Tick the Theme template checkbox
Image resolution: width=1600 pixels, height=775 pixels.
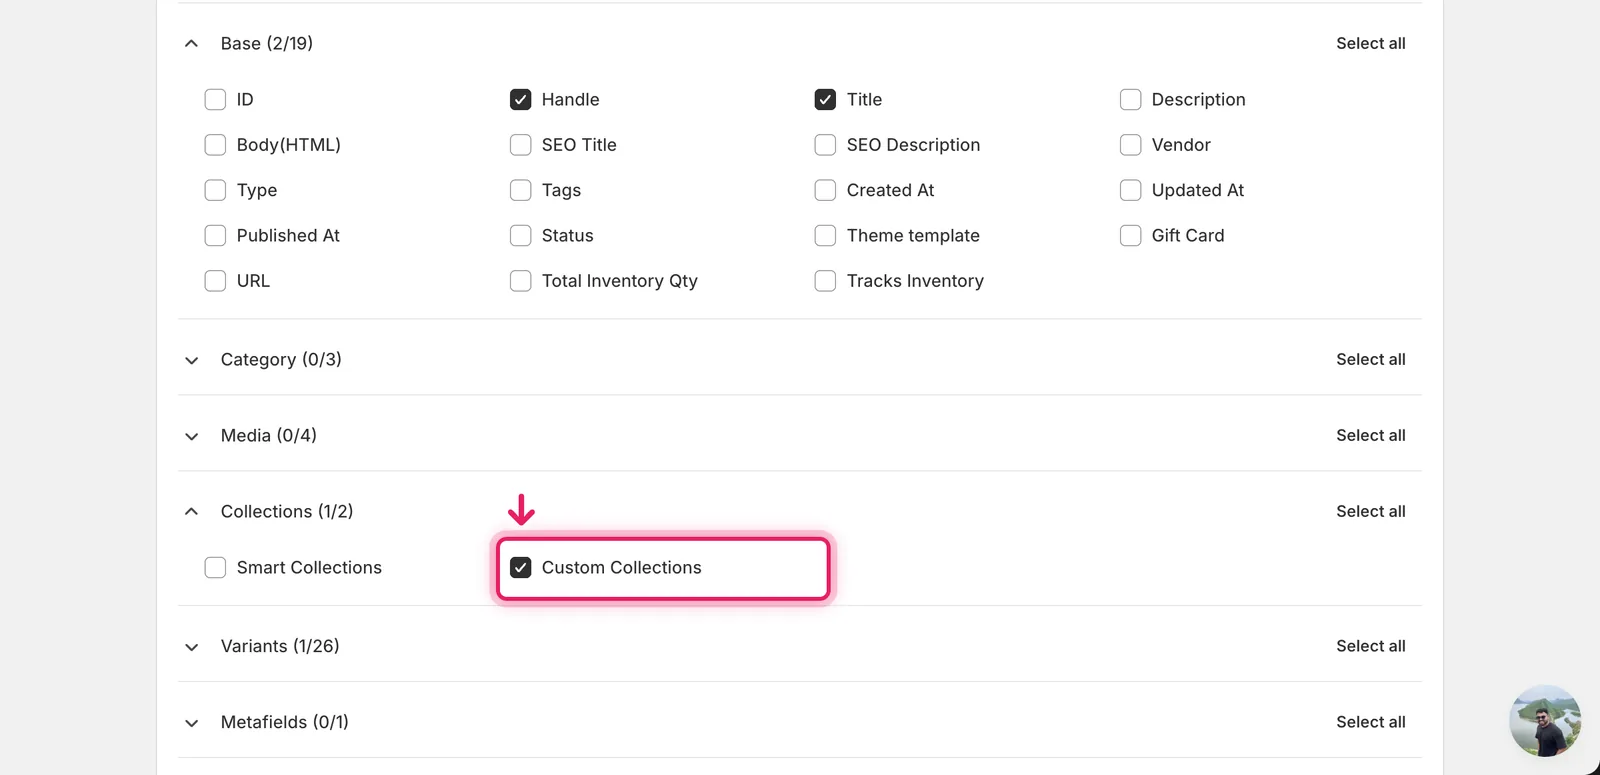pos(825,236)
